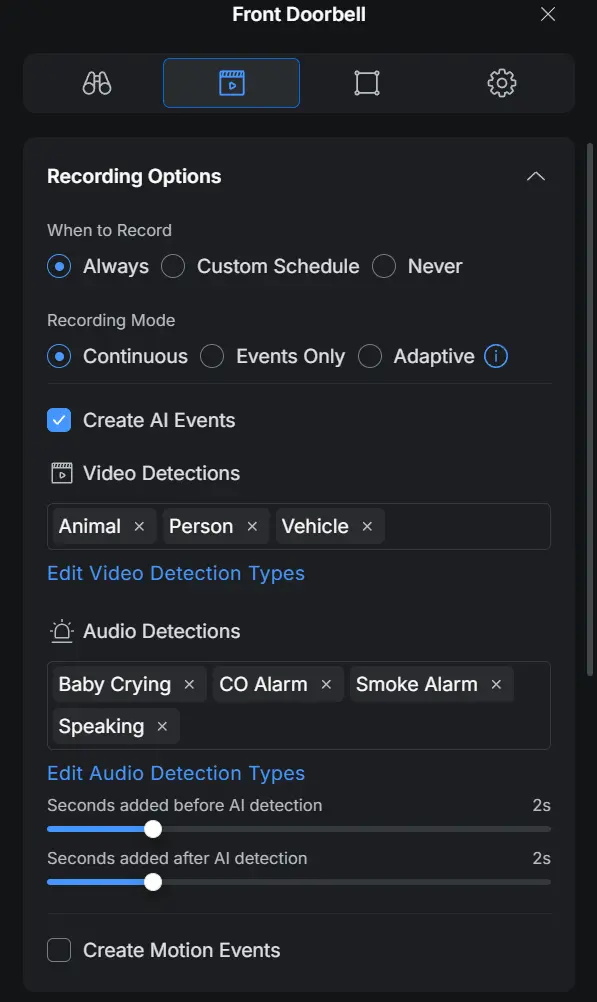Remove the Smoke Alarm audio tag
The height and width of the screenshot is (1002, 597).
click(497, 684)
